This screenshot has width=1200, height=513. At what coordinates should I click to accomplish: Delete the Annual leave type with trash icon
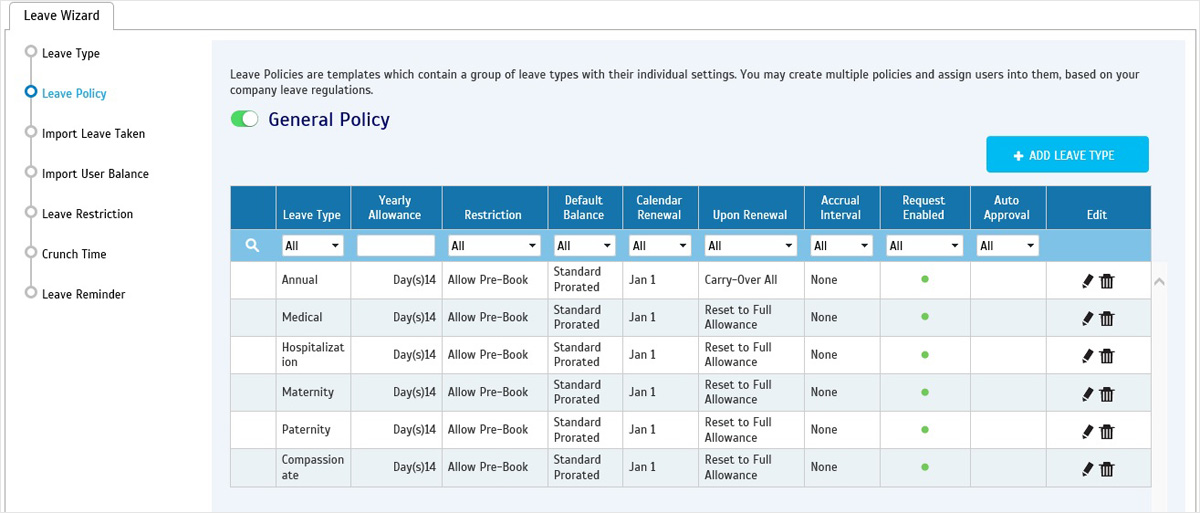[1107, 281]
